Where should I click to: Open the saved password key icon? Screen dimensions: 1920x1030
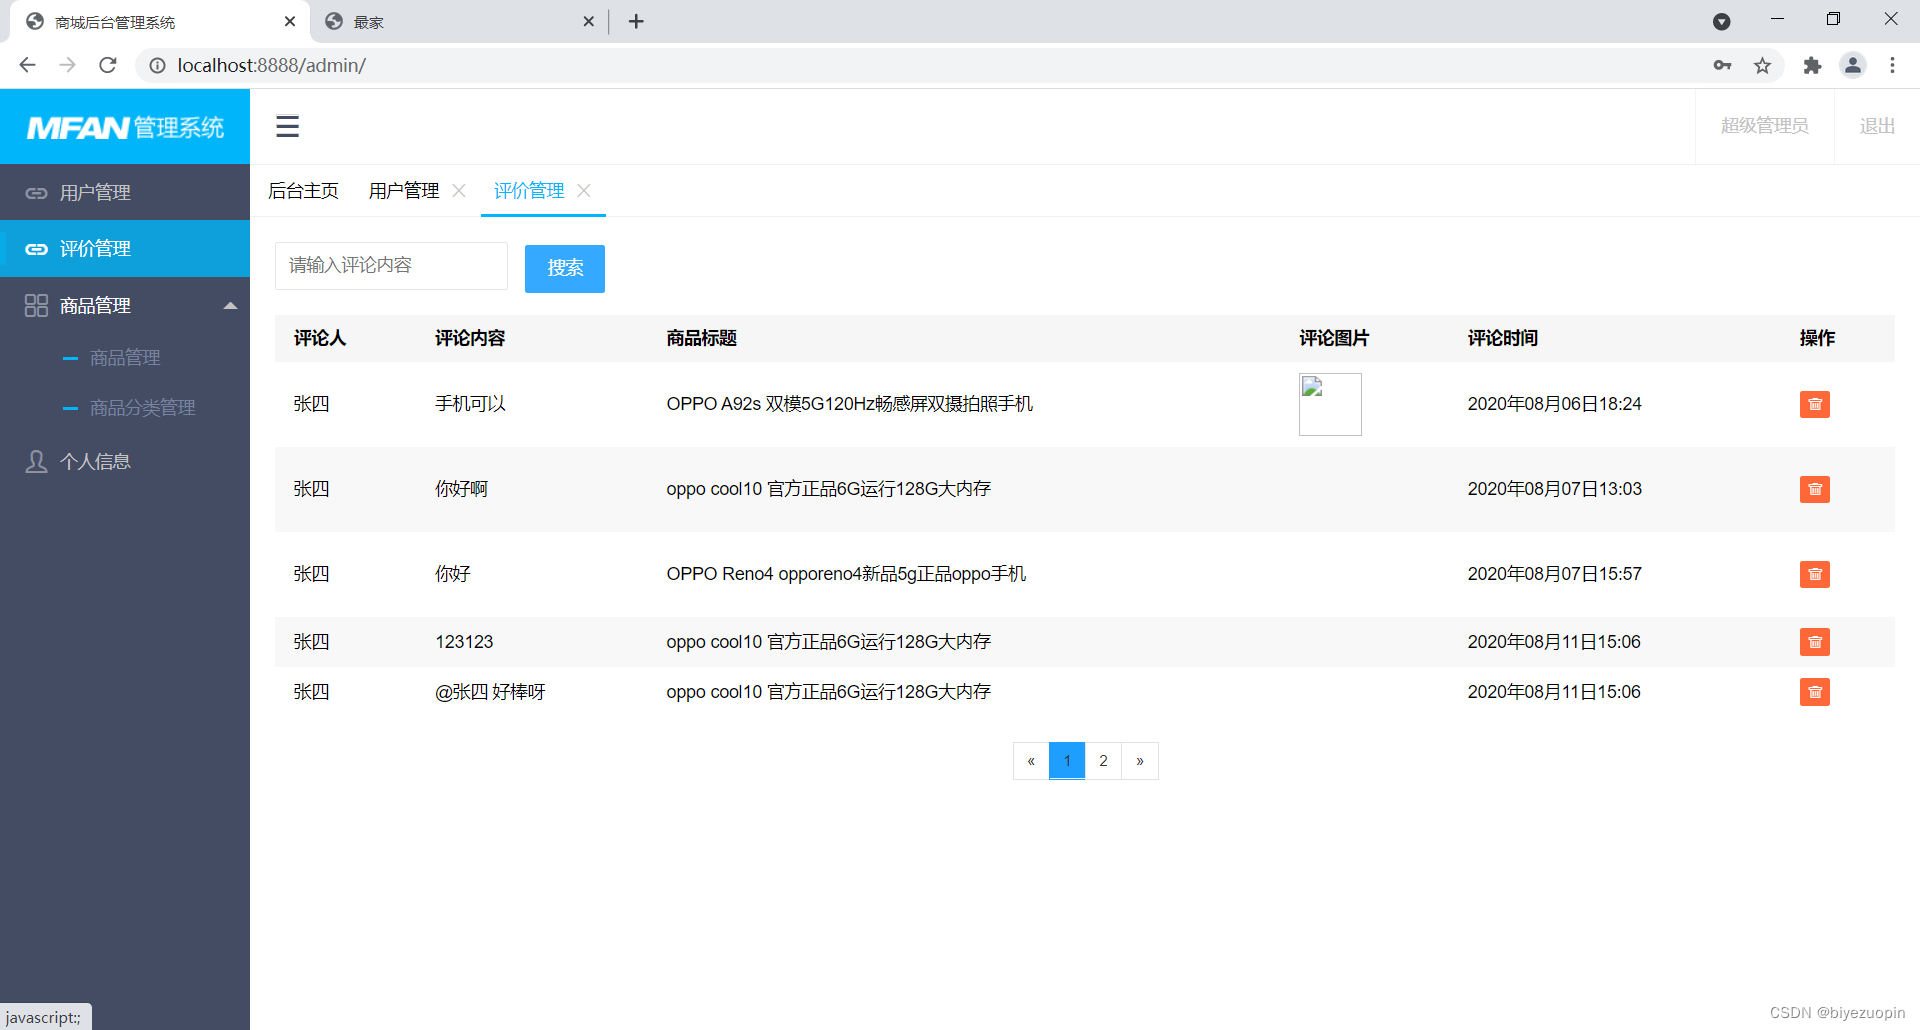[x=1722, y=65]
